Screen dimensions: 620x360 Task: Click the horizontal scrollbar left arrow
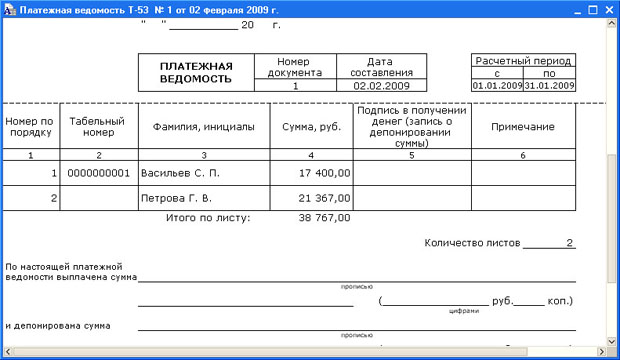point(8,351)
